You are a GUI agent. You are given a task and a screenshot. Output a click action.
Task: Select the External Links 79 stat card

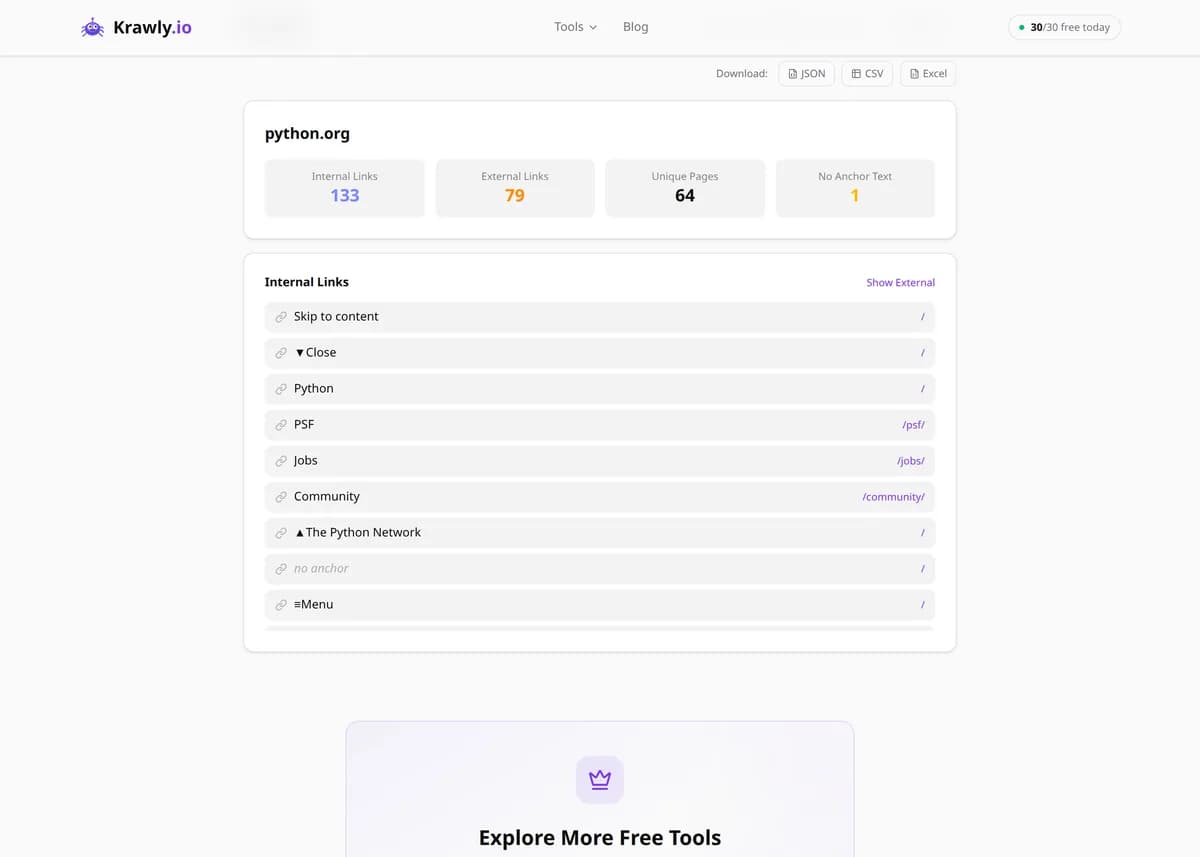click(515, 188)
